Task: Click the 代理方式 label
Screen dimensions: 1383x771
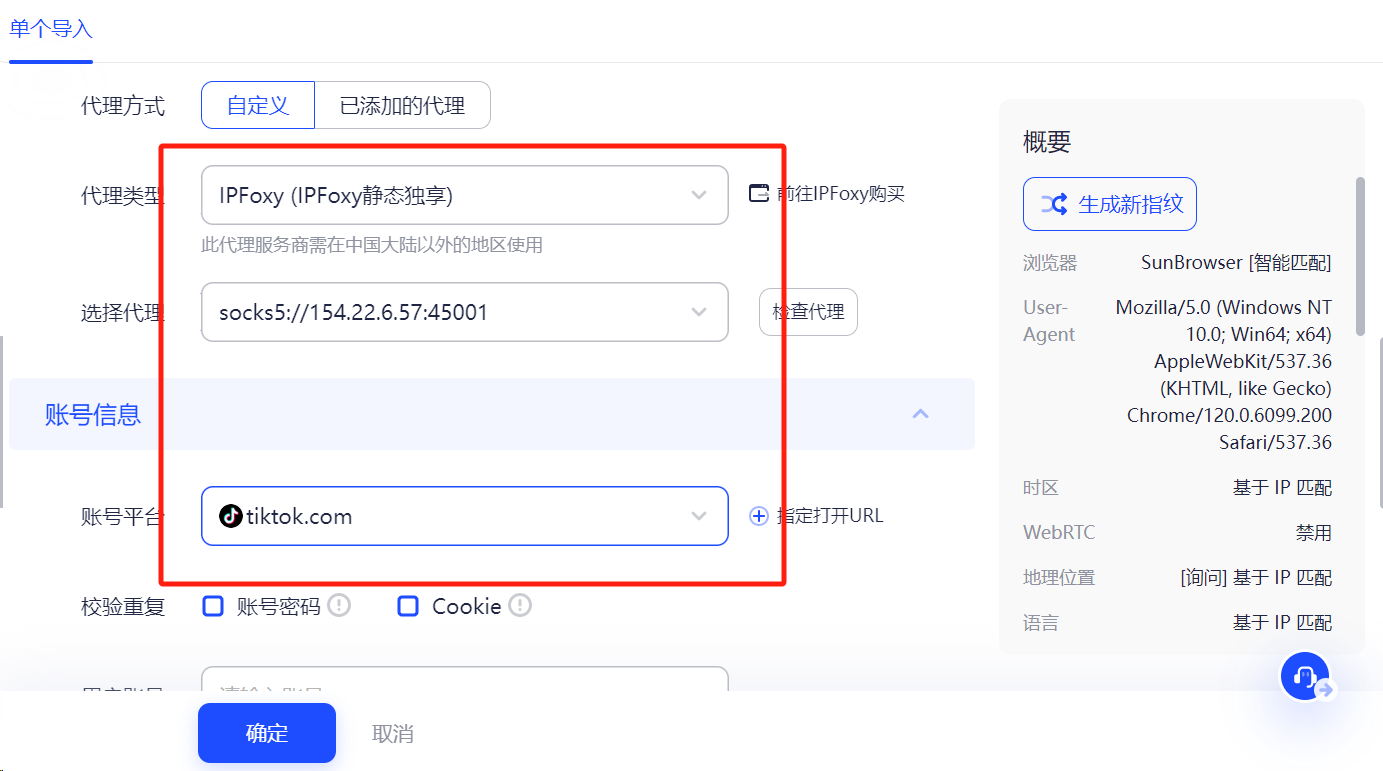Action: (123, 105)
